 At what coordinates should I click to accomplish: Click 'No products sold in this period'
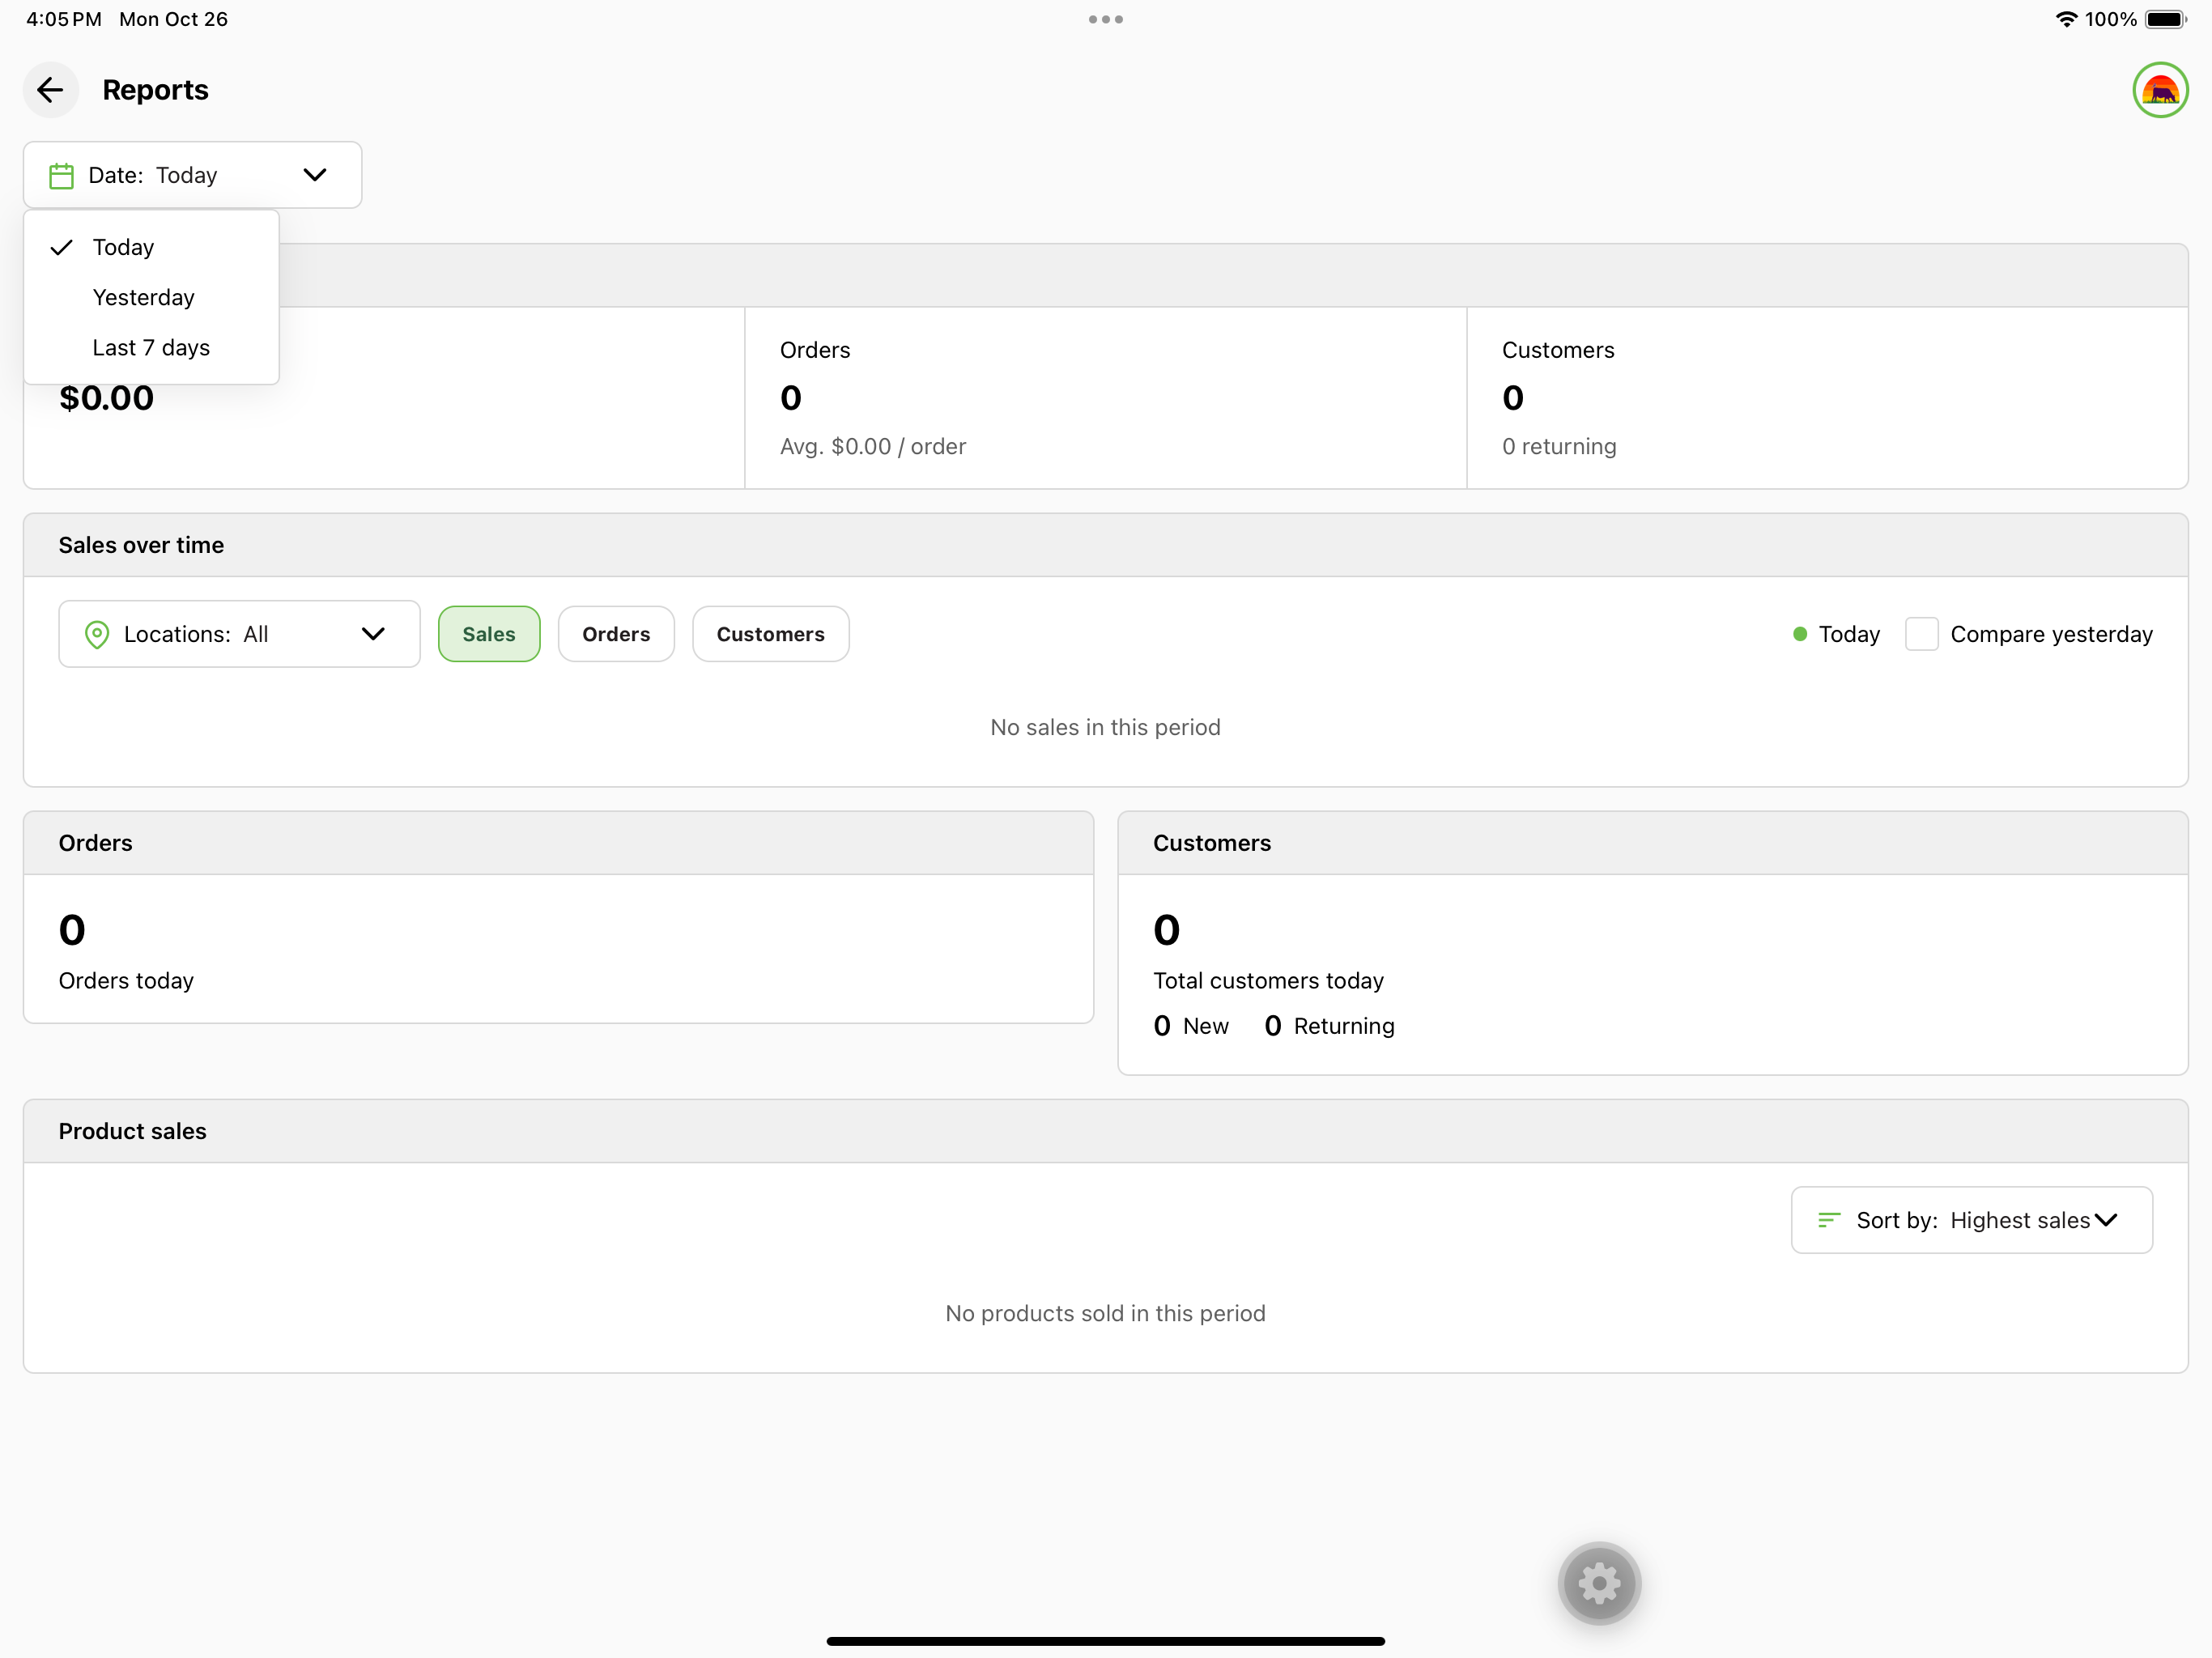[1105, 1313]
